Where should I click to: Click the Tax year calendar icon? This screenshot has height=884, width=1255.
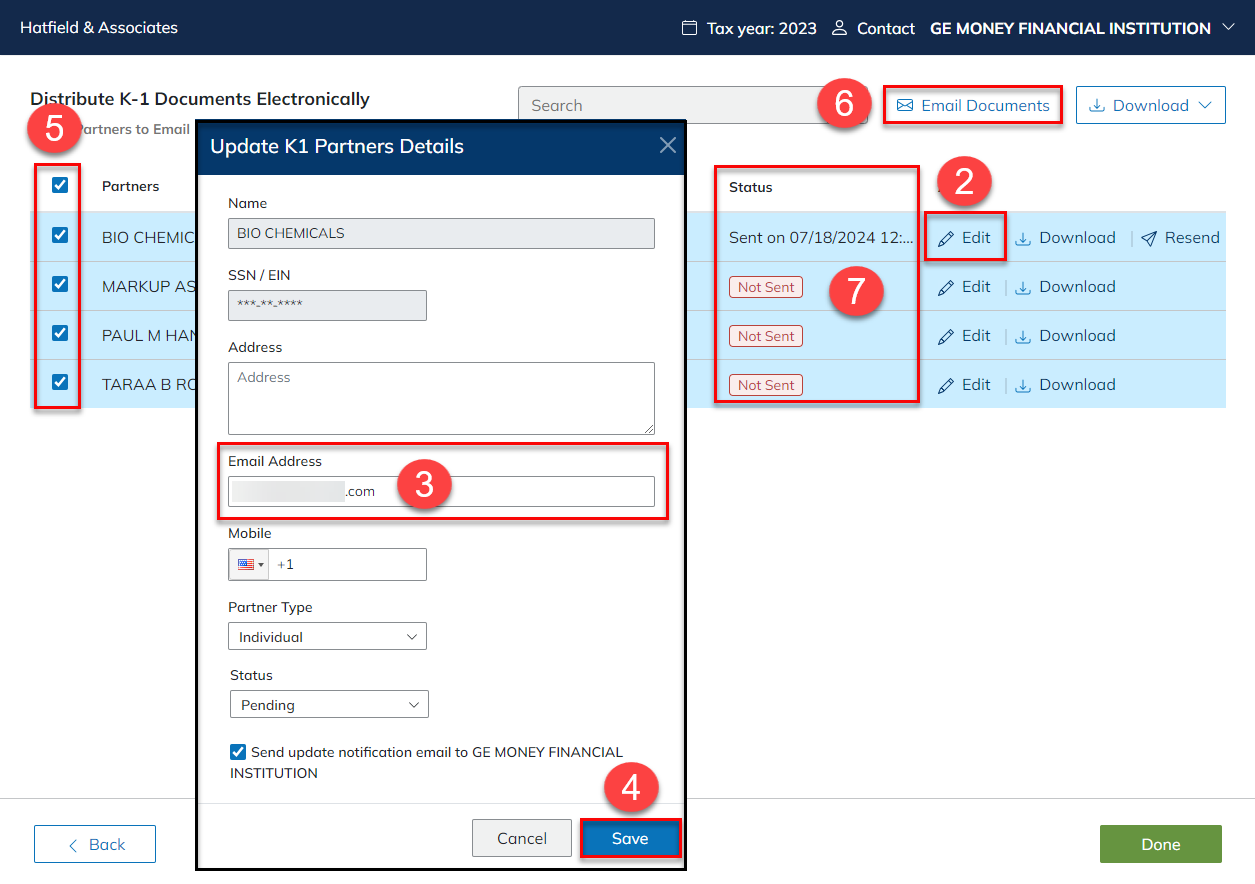pos(689,28)
